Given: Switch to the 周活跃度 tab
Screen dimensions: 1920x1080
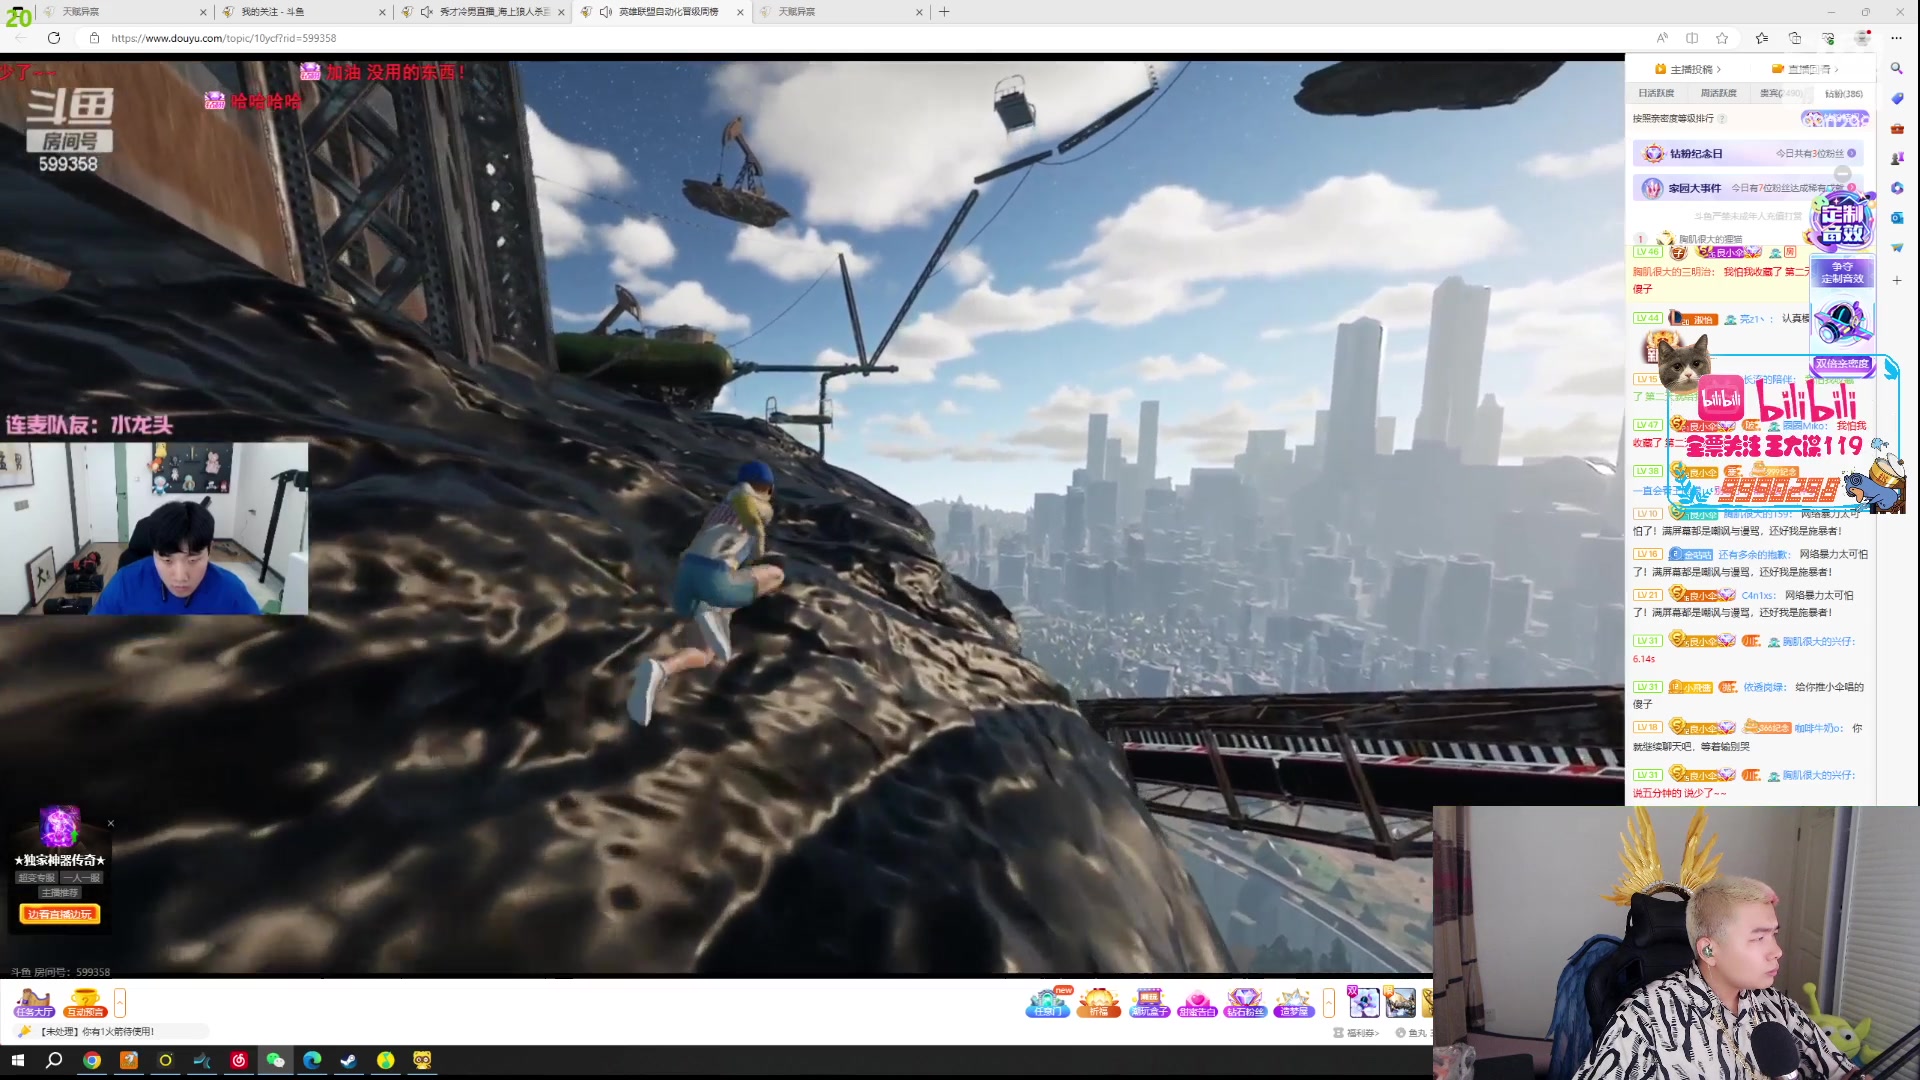Looking at the screenshot, I should click(1719, 93).
